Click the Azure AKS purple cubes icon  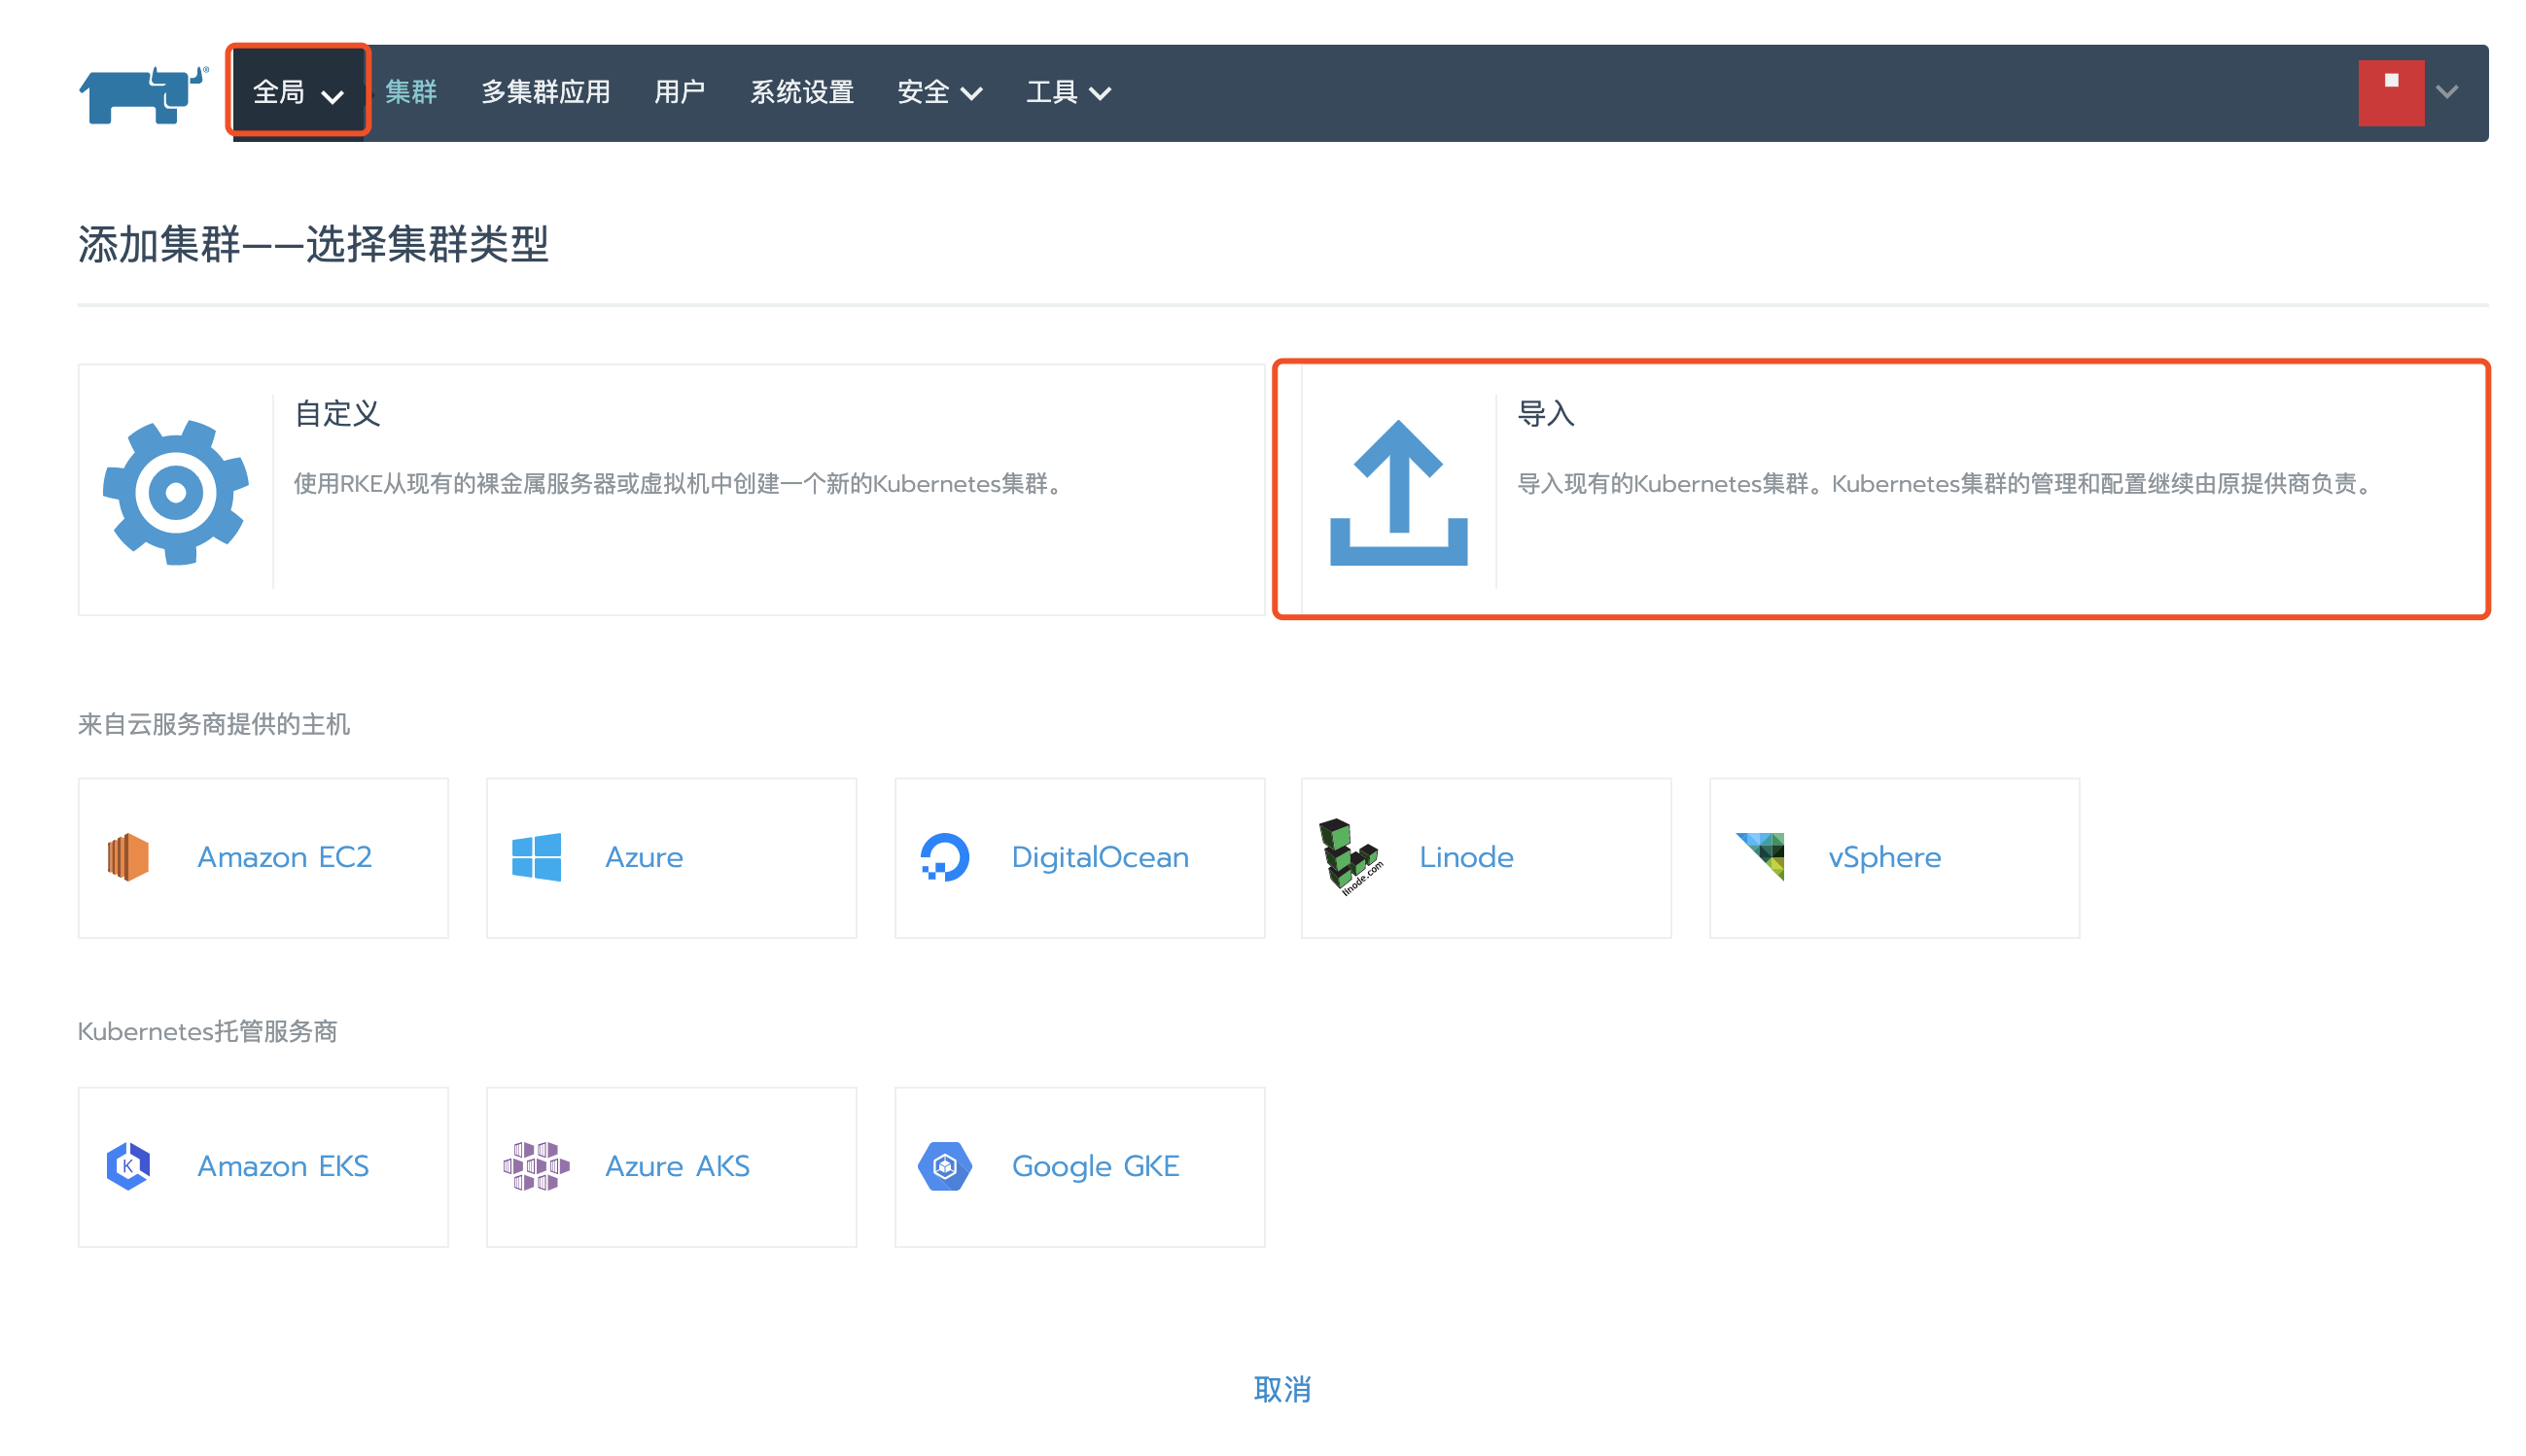click(536, 1166)
